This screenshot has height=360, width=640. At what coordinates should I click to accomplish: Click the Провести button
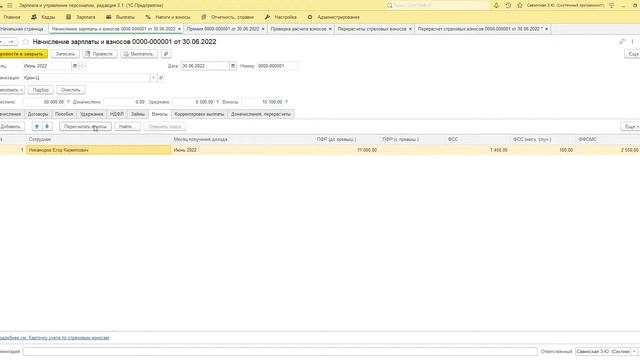point(100,54)
